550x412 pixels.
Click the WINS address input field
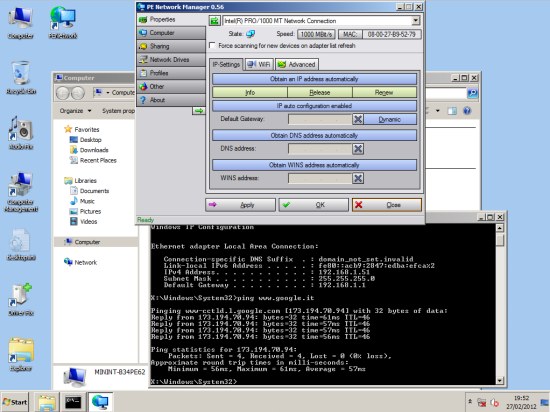(x=320, y=178)
